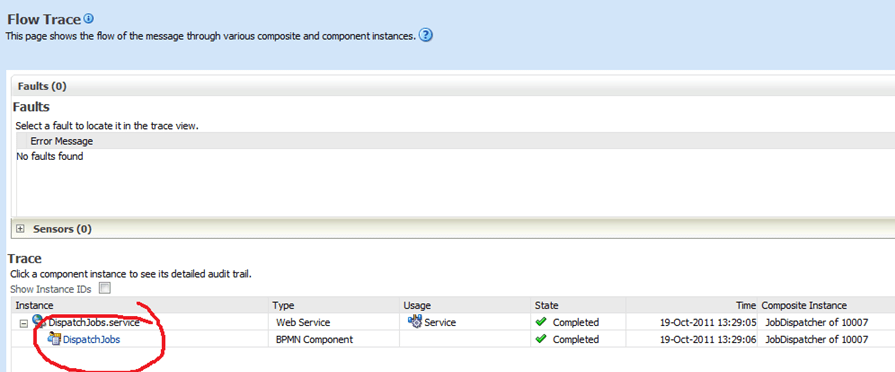Collapse the DispatchJobs.service tree node
This screenshot has height=372, width=895.
23,323
